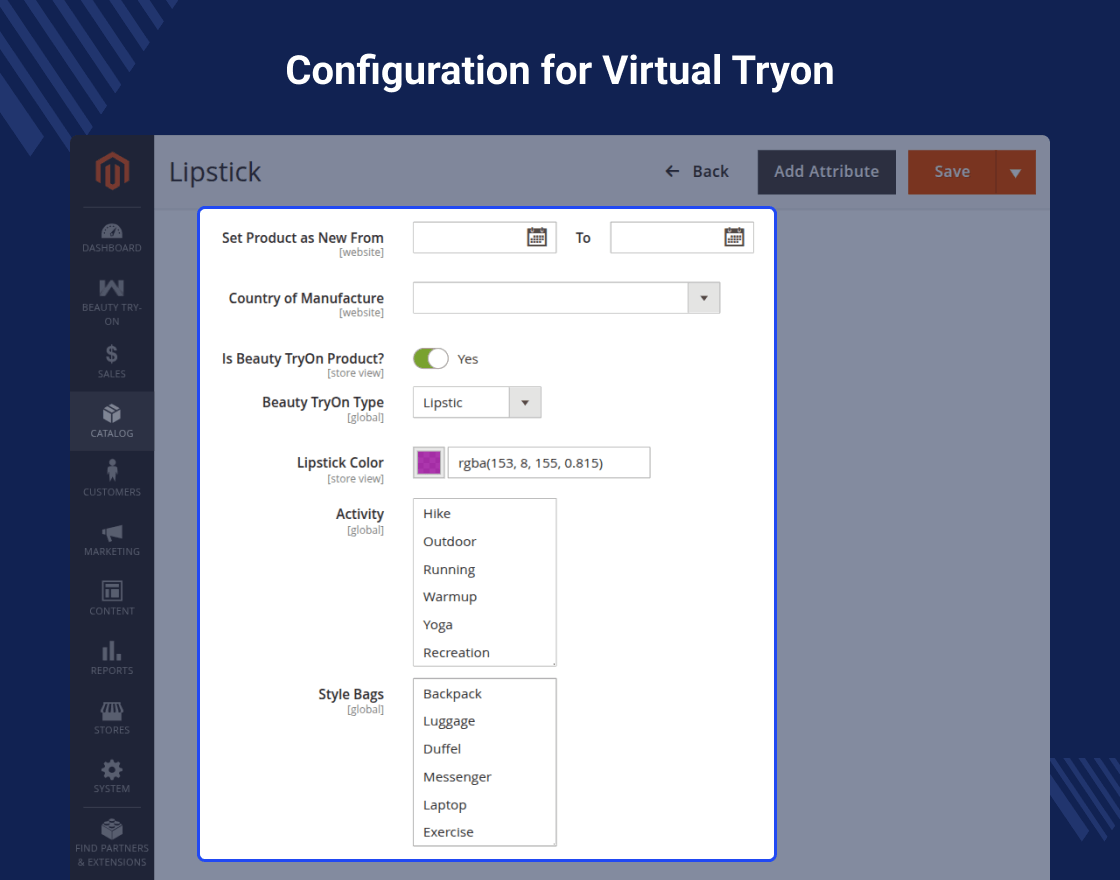Open calendar for New From date
Viewport: 1120px width, 880px height.
click(537, 237)
